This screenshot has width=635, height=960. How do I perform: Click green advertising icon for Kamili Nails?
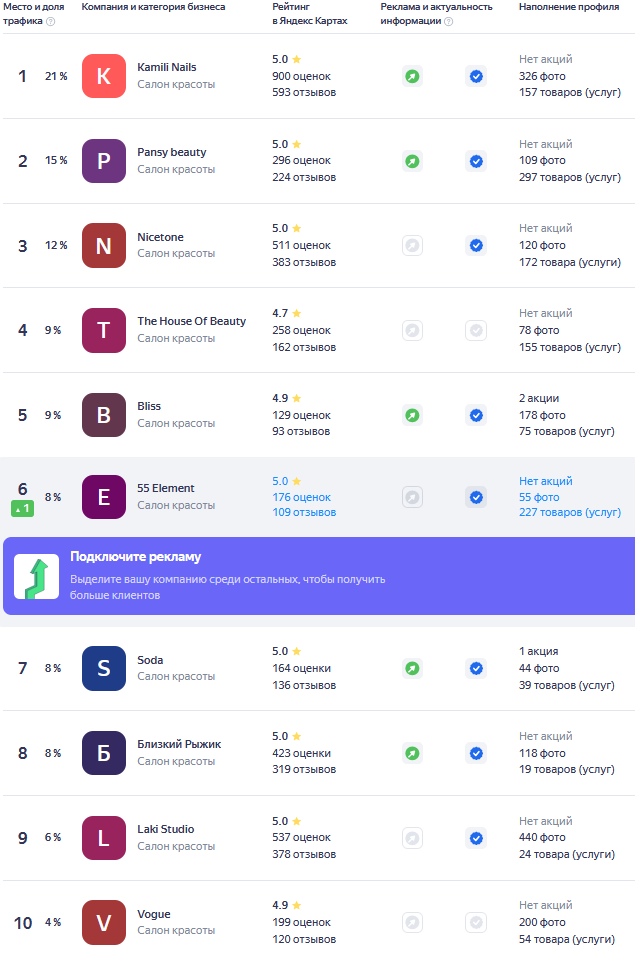click(412, 77)
